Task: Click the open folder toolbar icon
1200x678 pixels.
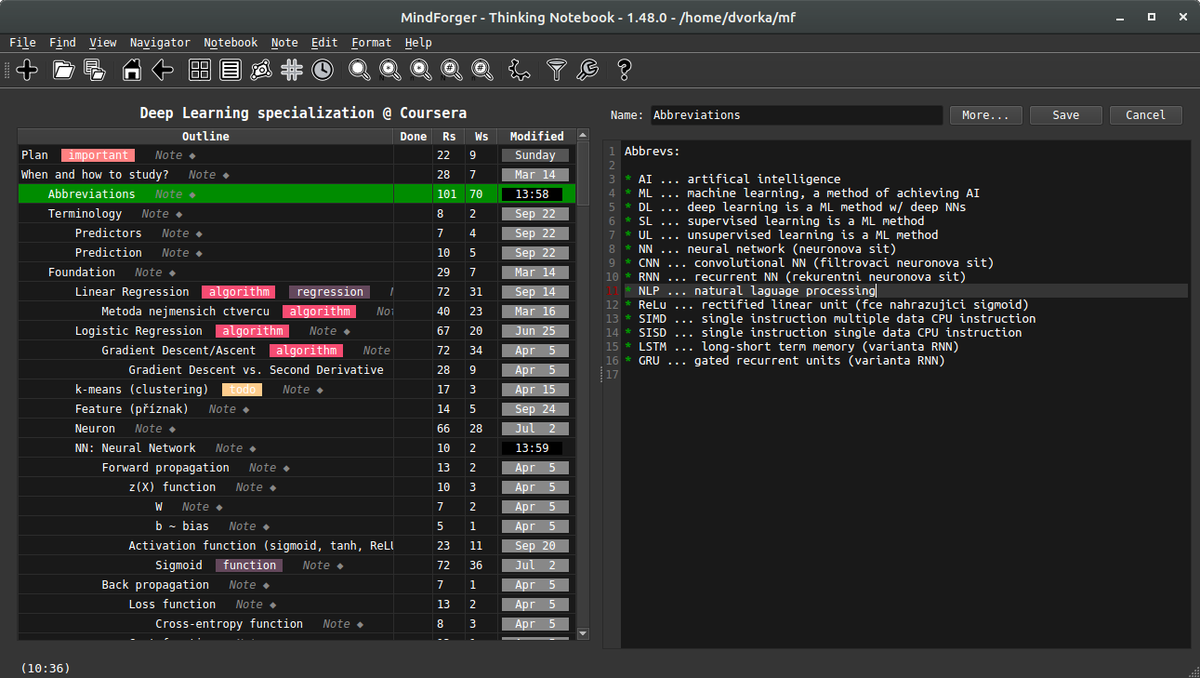Action: (64, 70)
